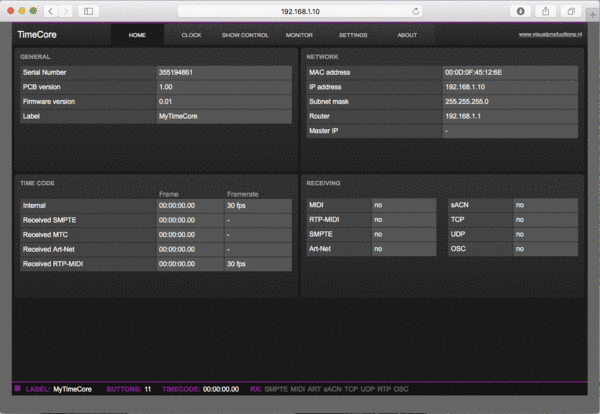Image resolution: width=600 pixels, height=414 pixels.
Task: Toggle the Safari sidebar icon
Action: click(88, 11)
